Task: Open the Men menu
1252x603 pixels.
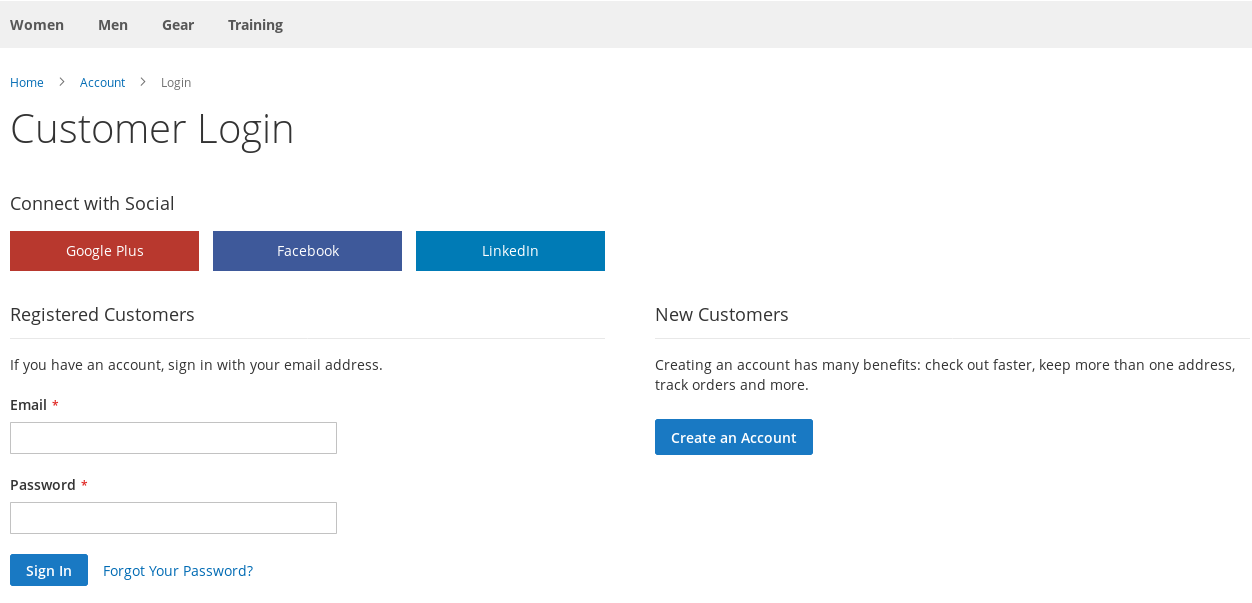Action: click(113, 25)
